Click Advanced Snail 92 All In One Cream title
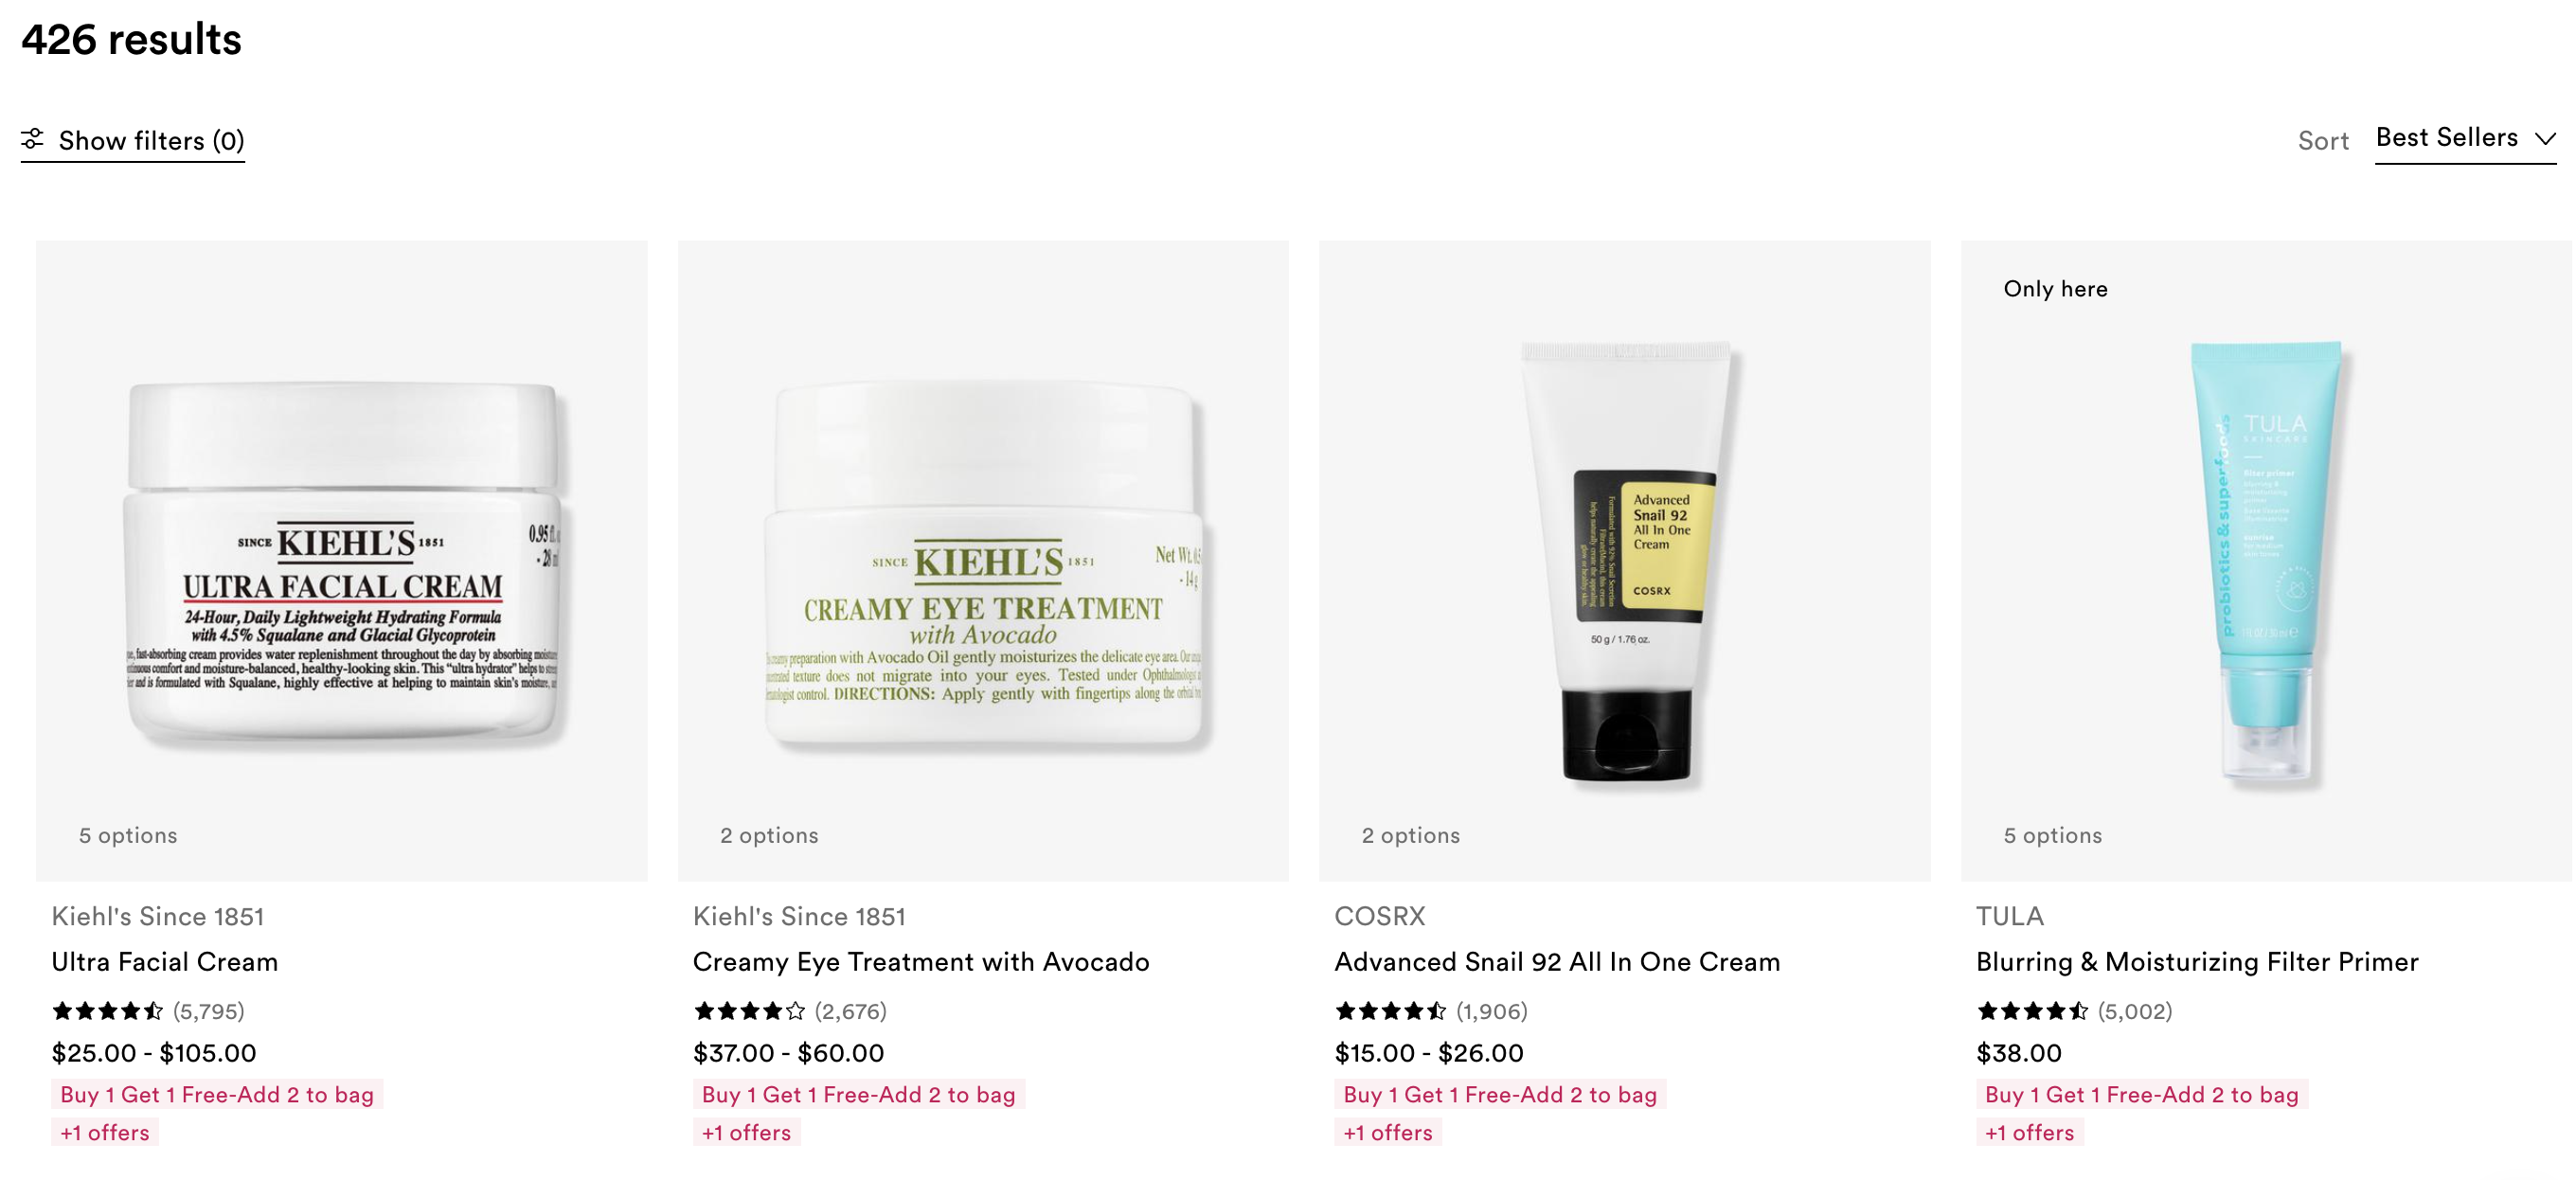The height and width of the screenshot is (1180, 2576). pyautogui.click(x=1557, y=961)
